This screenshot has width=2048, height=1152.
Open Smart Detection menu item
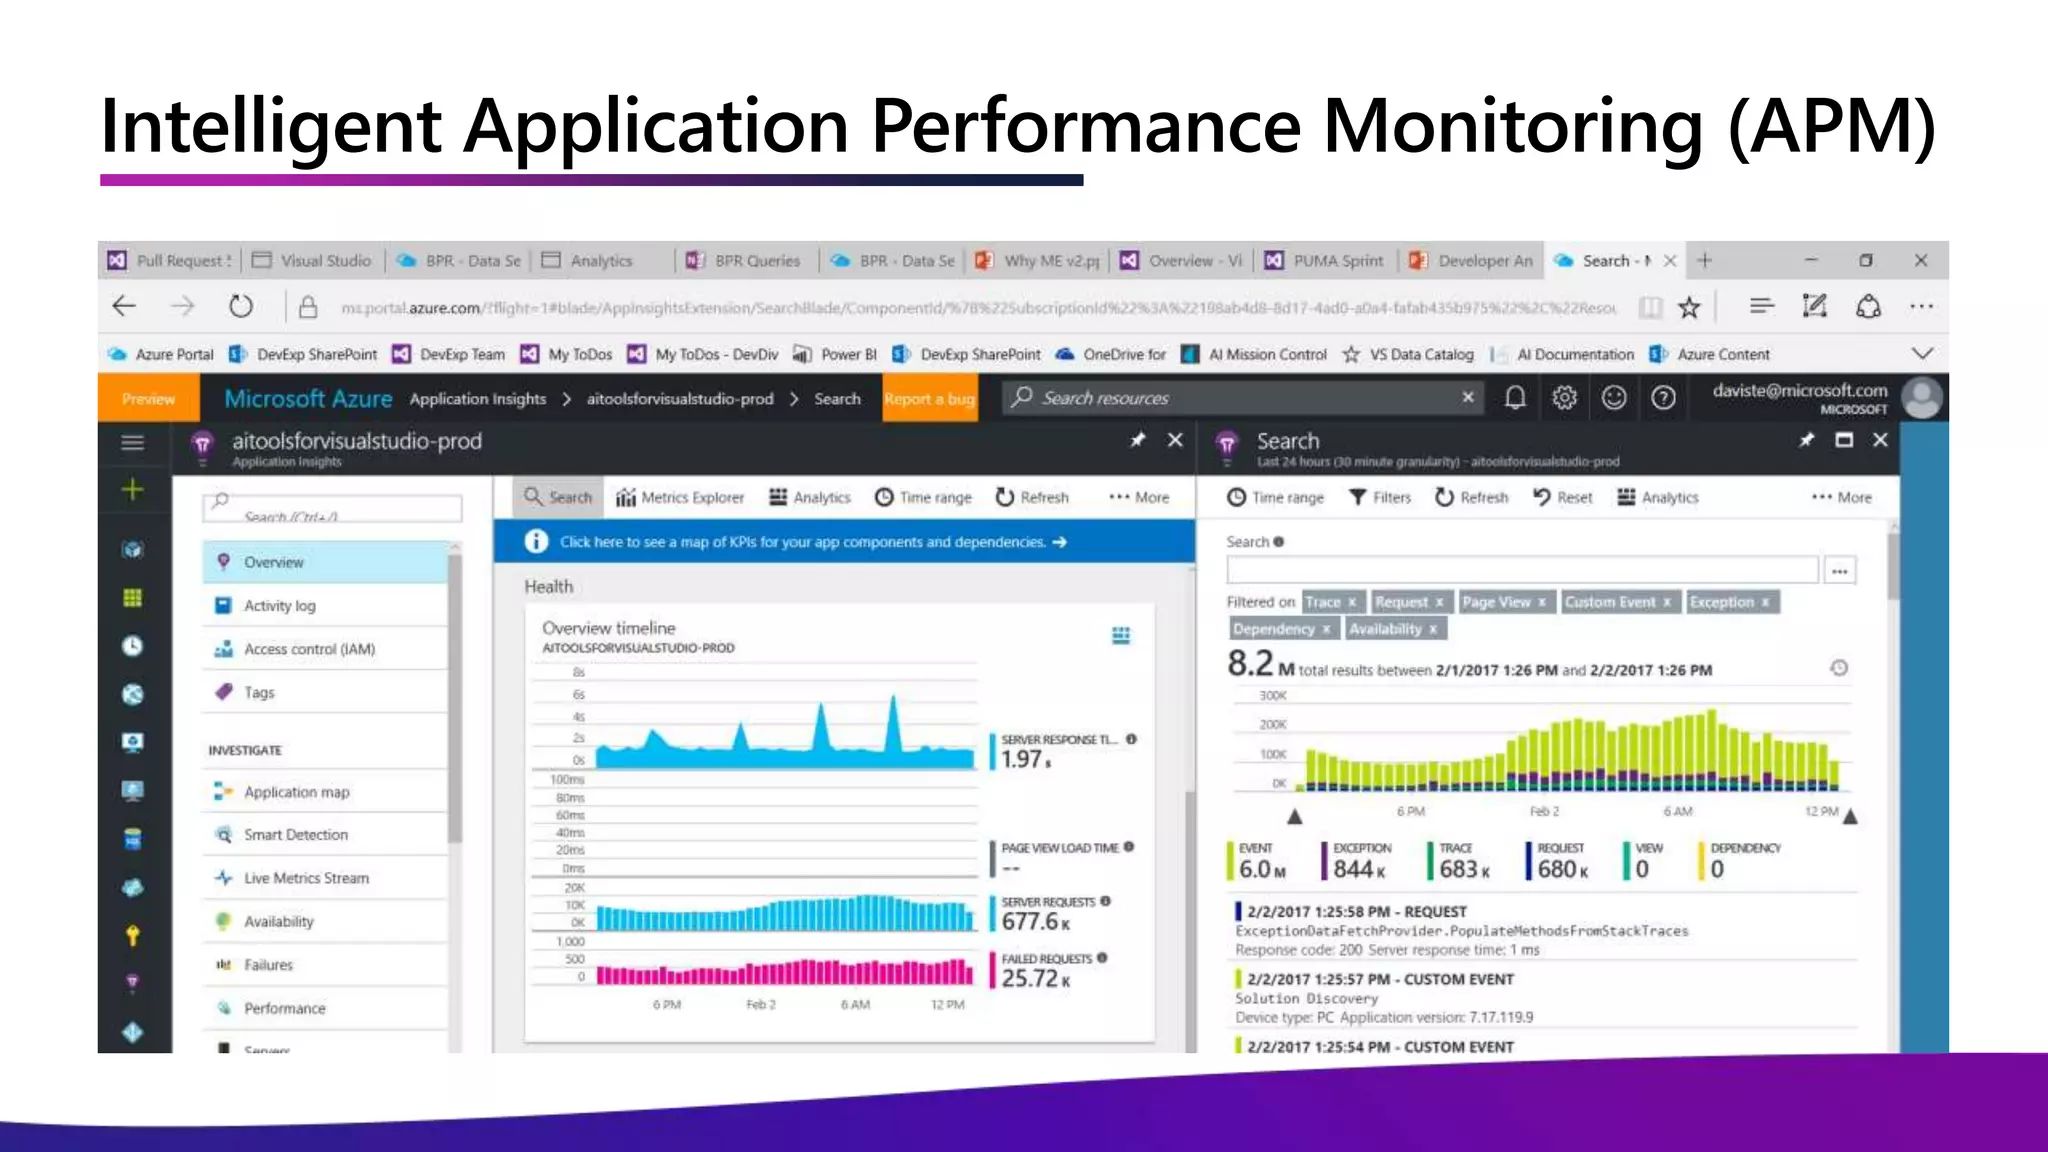click(325, 835)
